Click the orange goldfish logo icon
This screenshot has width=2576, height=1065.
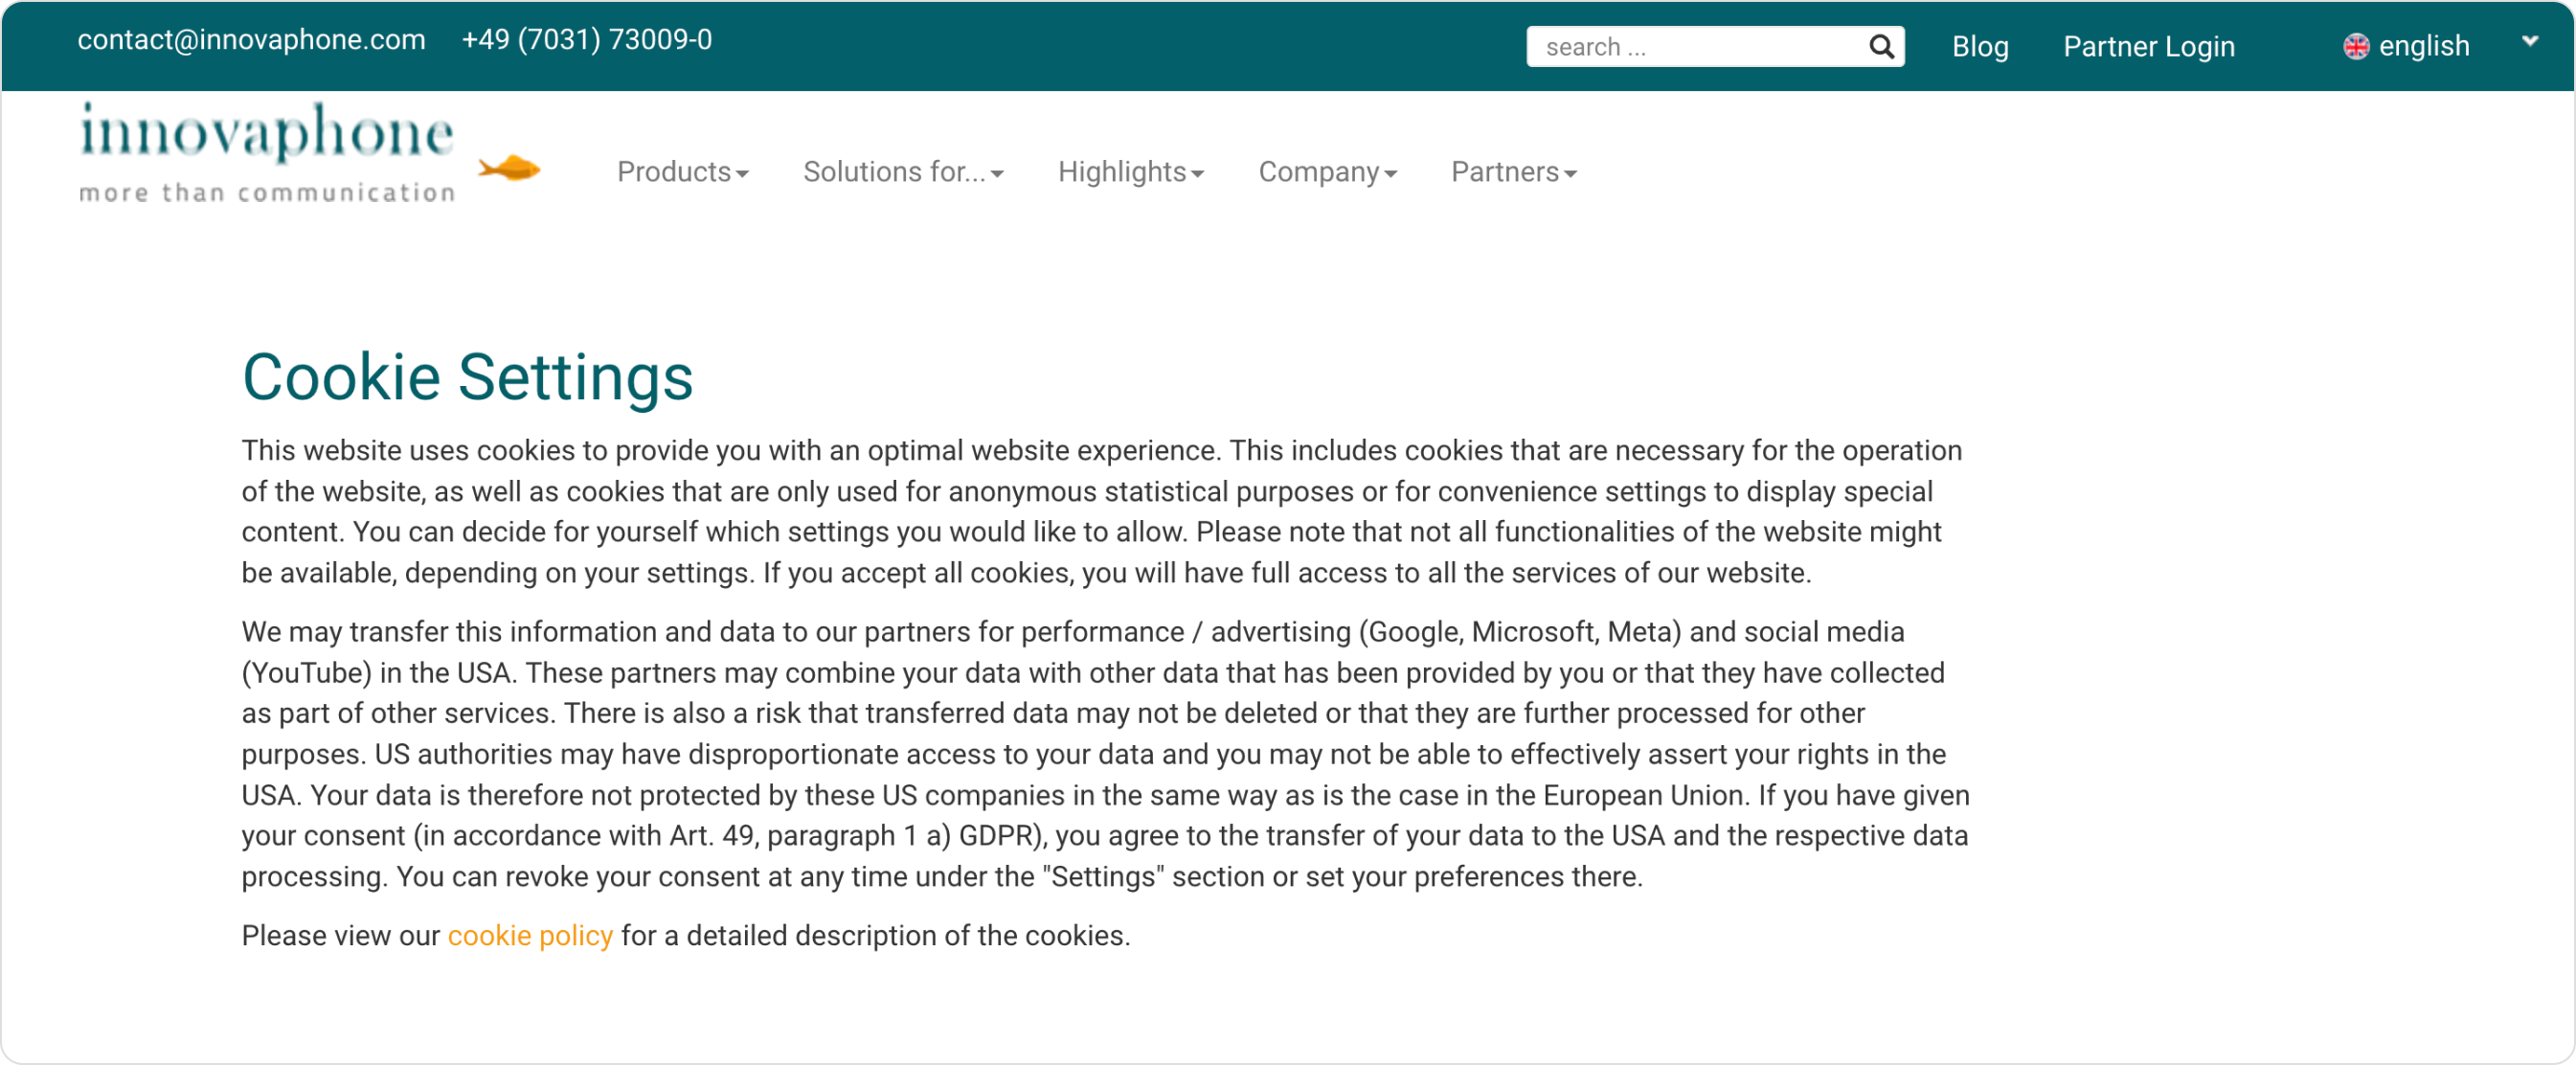(x=509, y=168)
